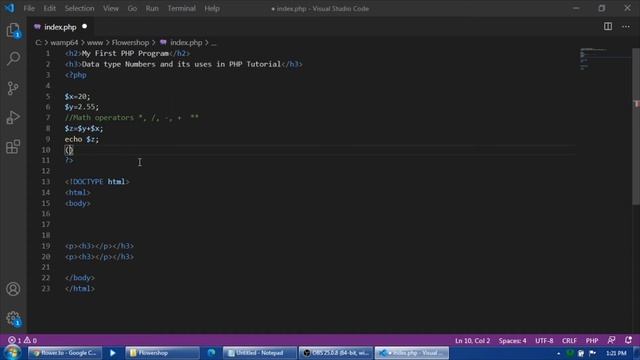The width and height of the screenshot is (640, 360).
Task: Open the Edit menu
Action: [x=49, y=8]
